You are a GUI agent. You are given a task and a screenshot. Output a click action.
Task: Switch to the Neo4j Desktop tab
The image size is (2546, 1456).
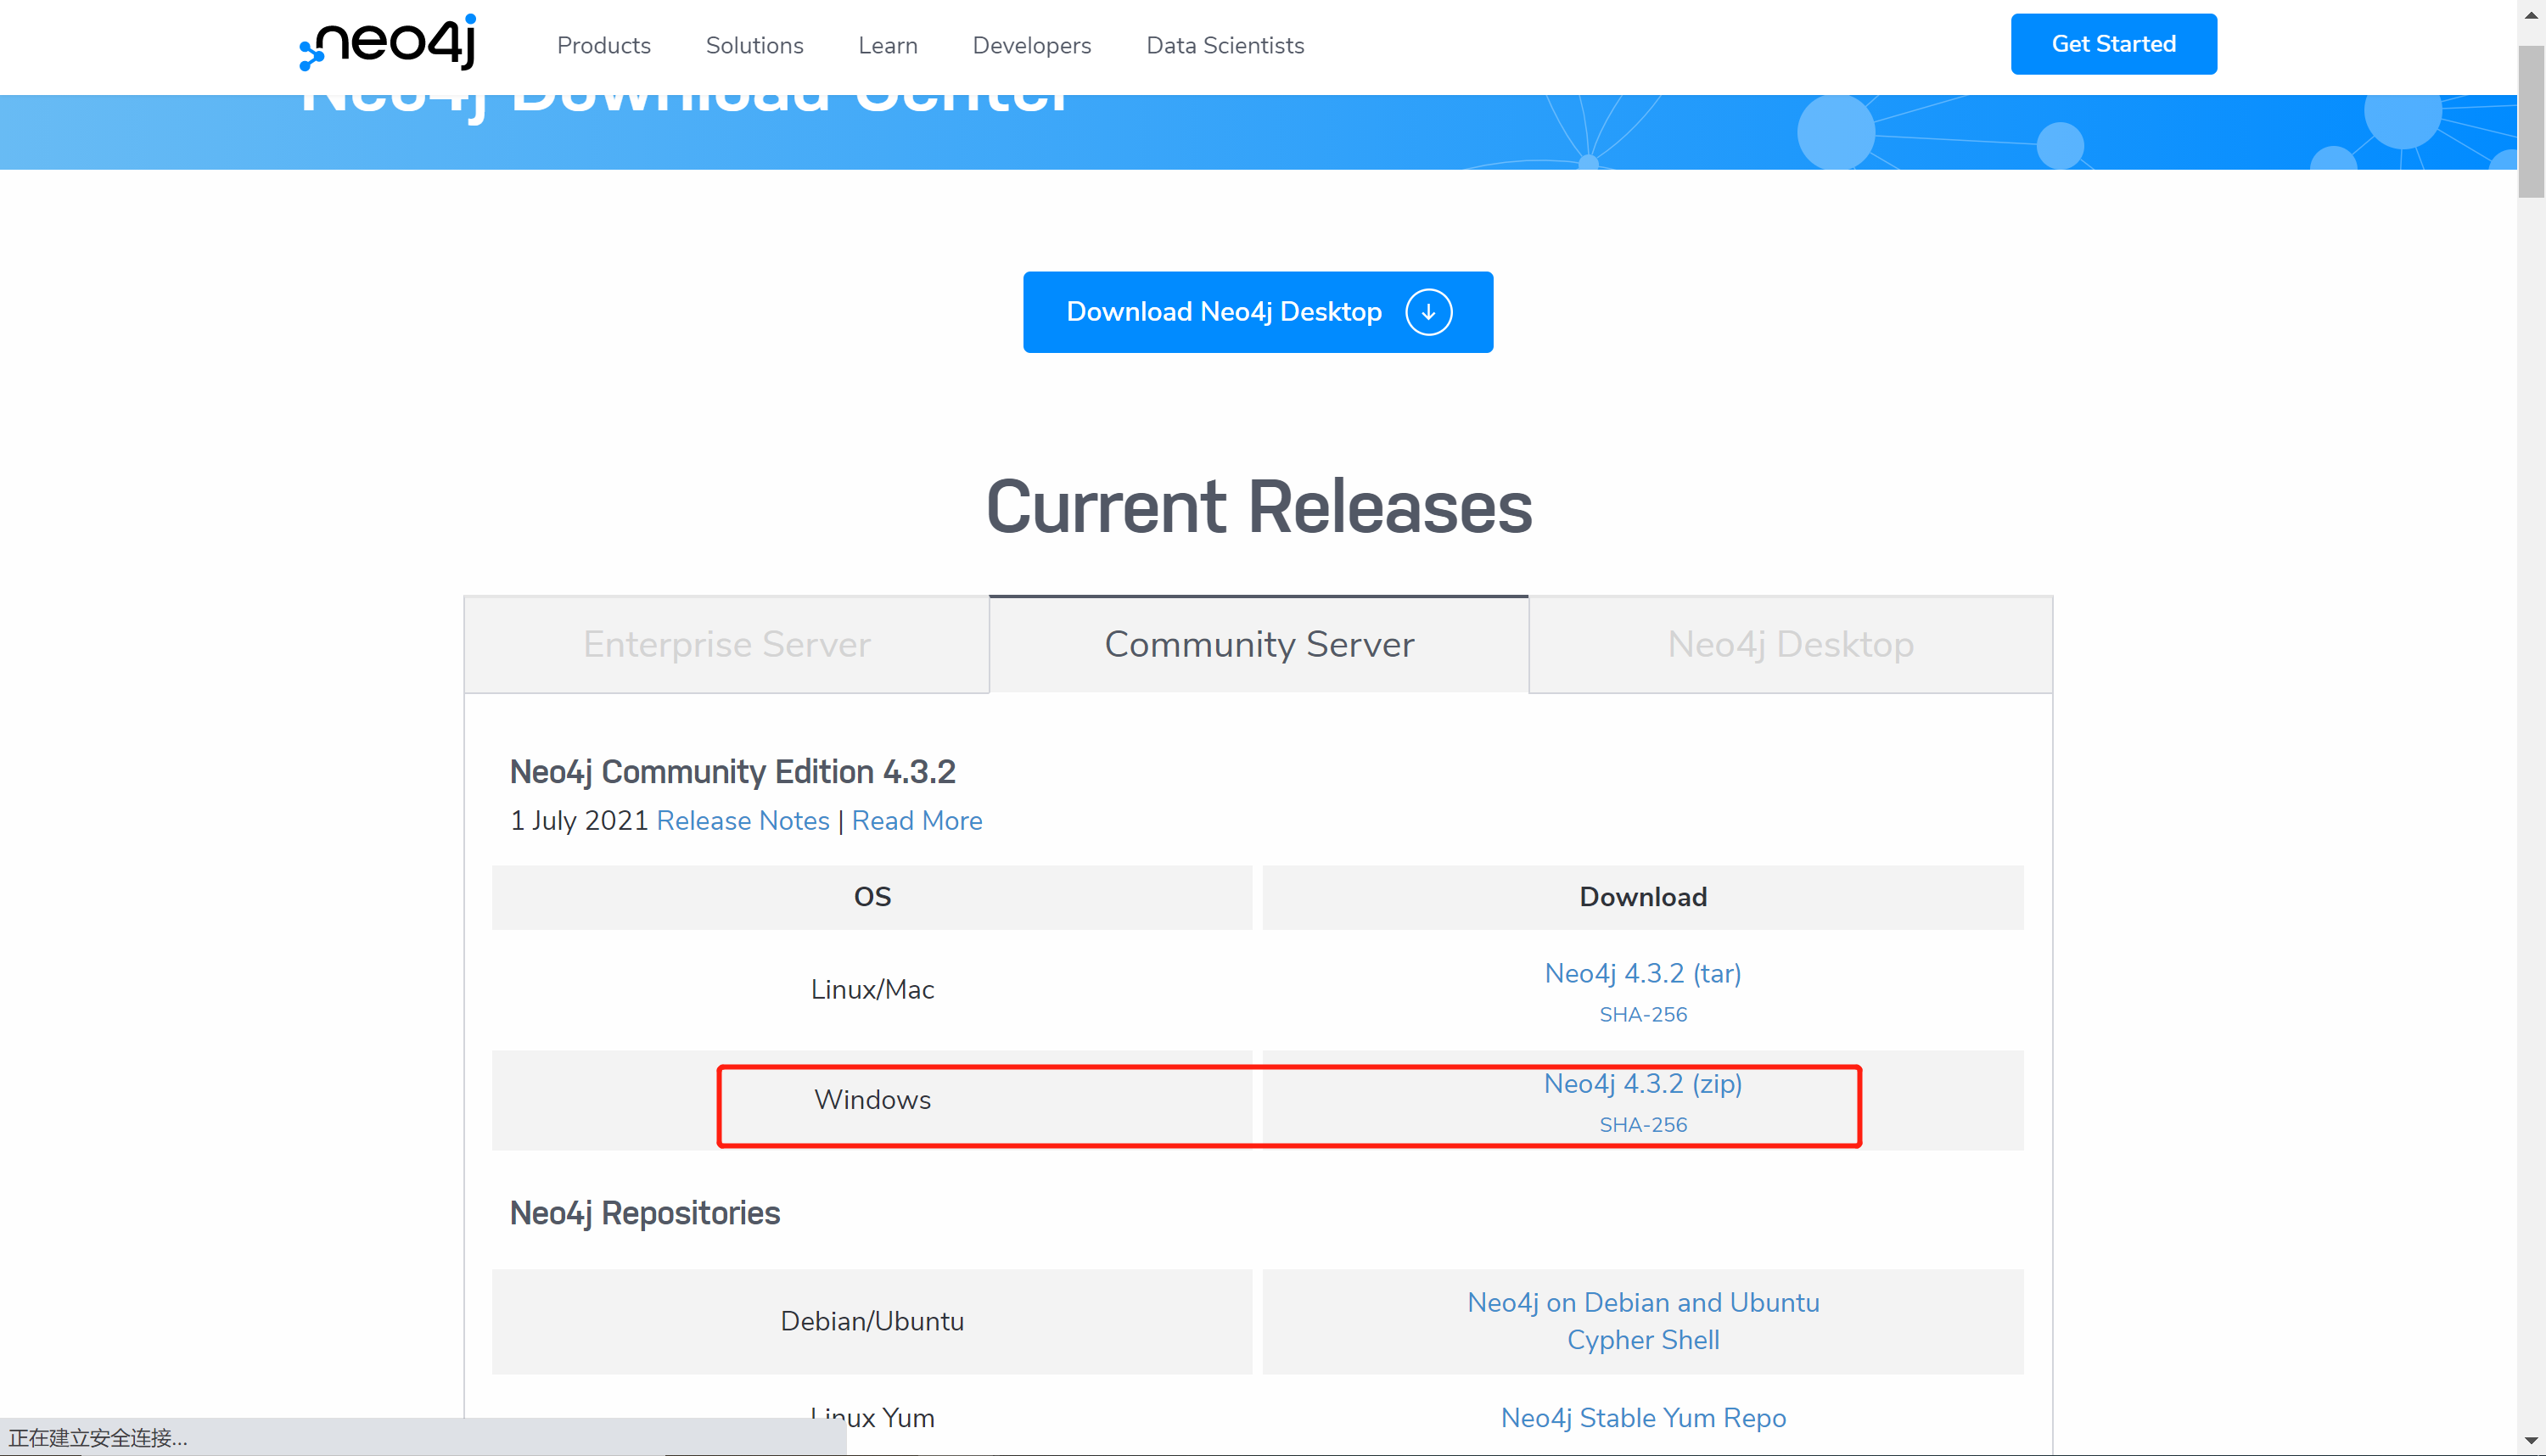[1790, 644]
